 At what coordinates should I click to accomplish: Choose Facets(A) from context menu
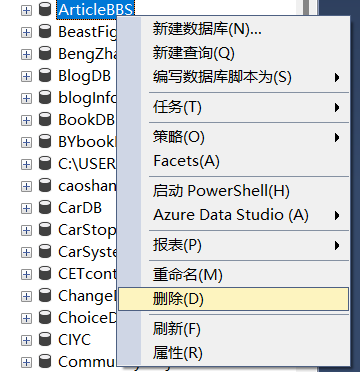233,161
